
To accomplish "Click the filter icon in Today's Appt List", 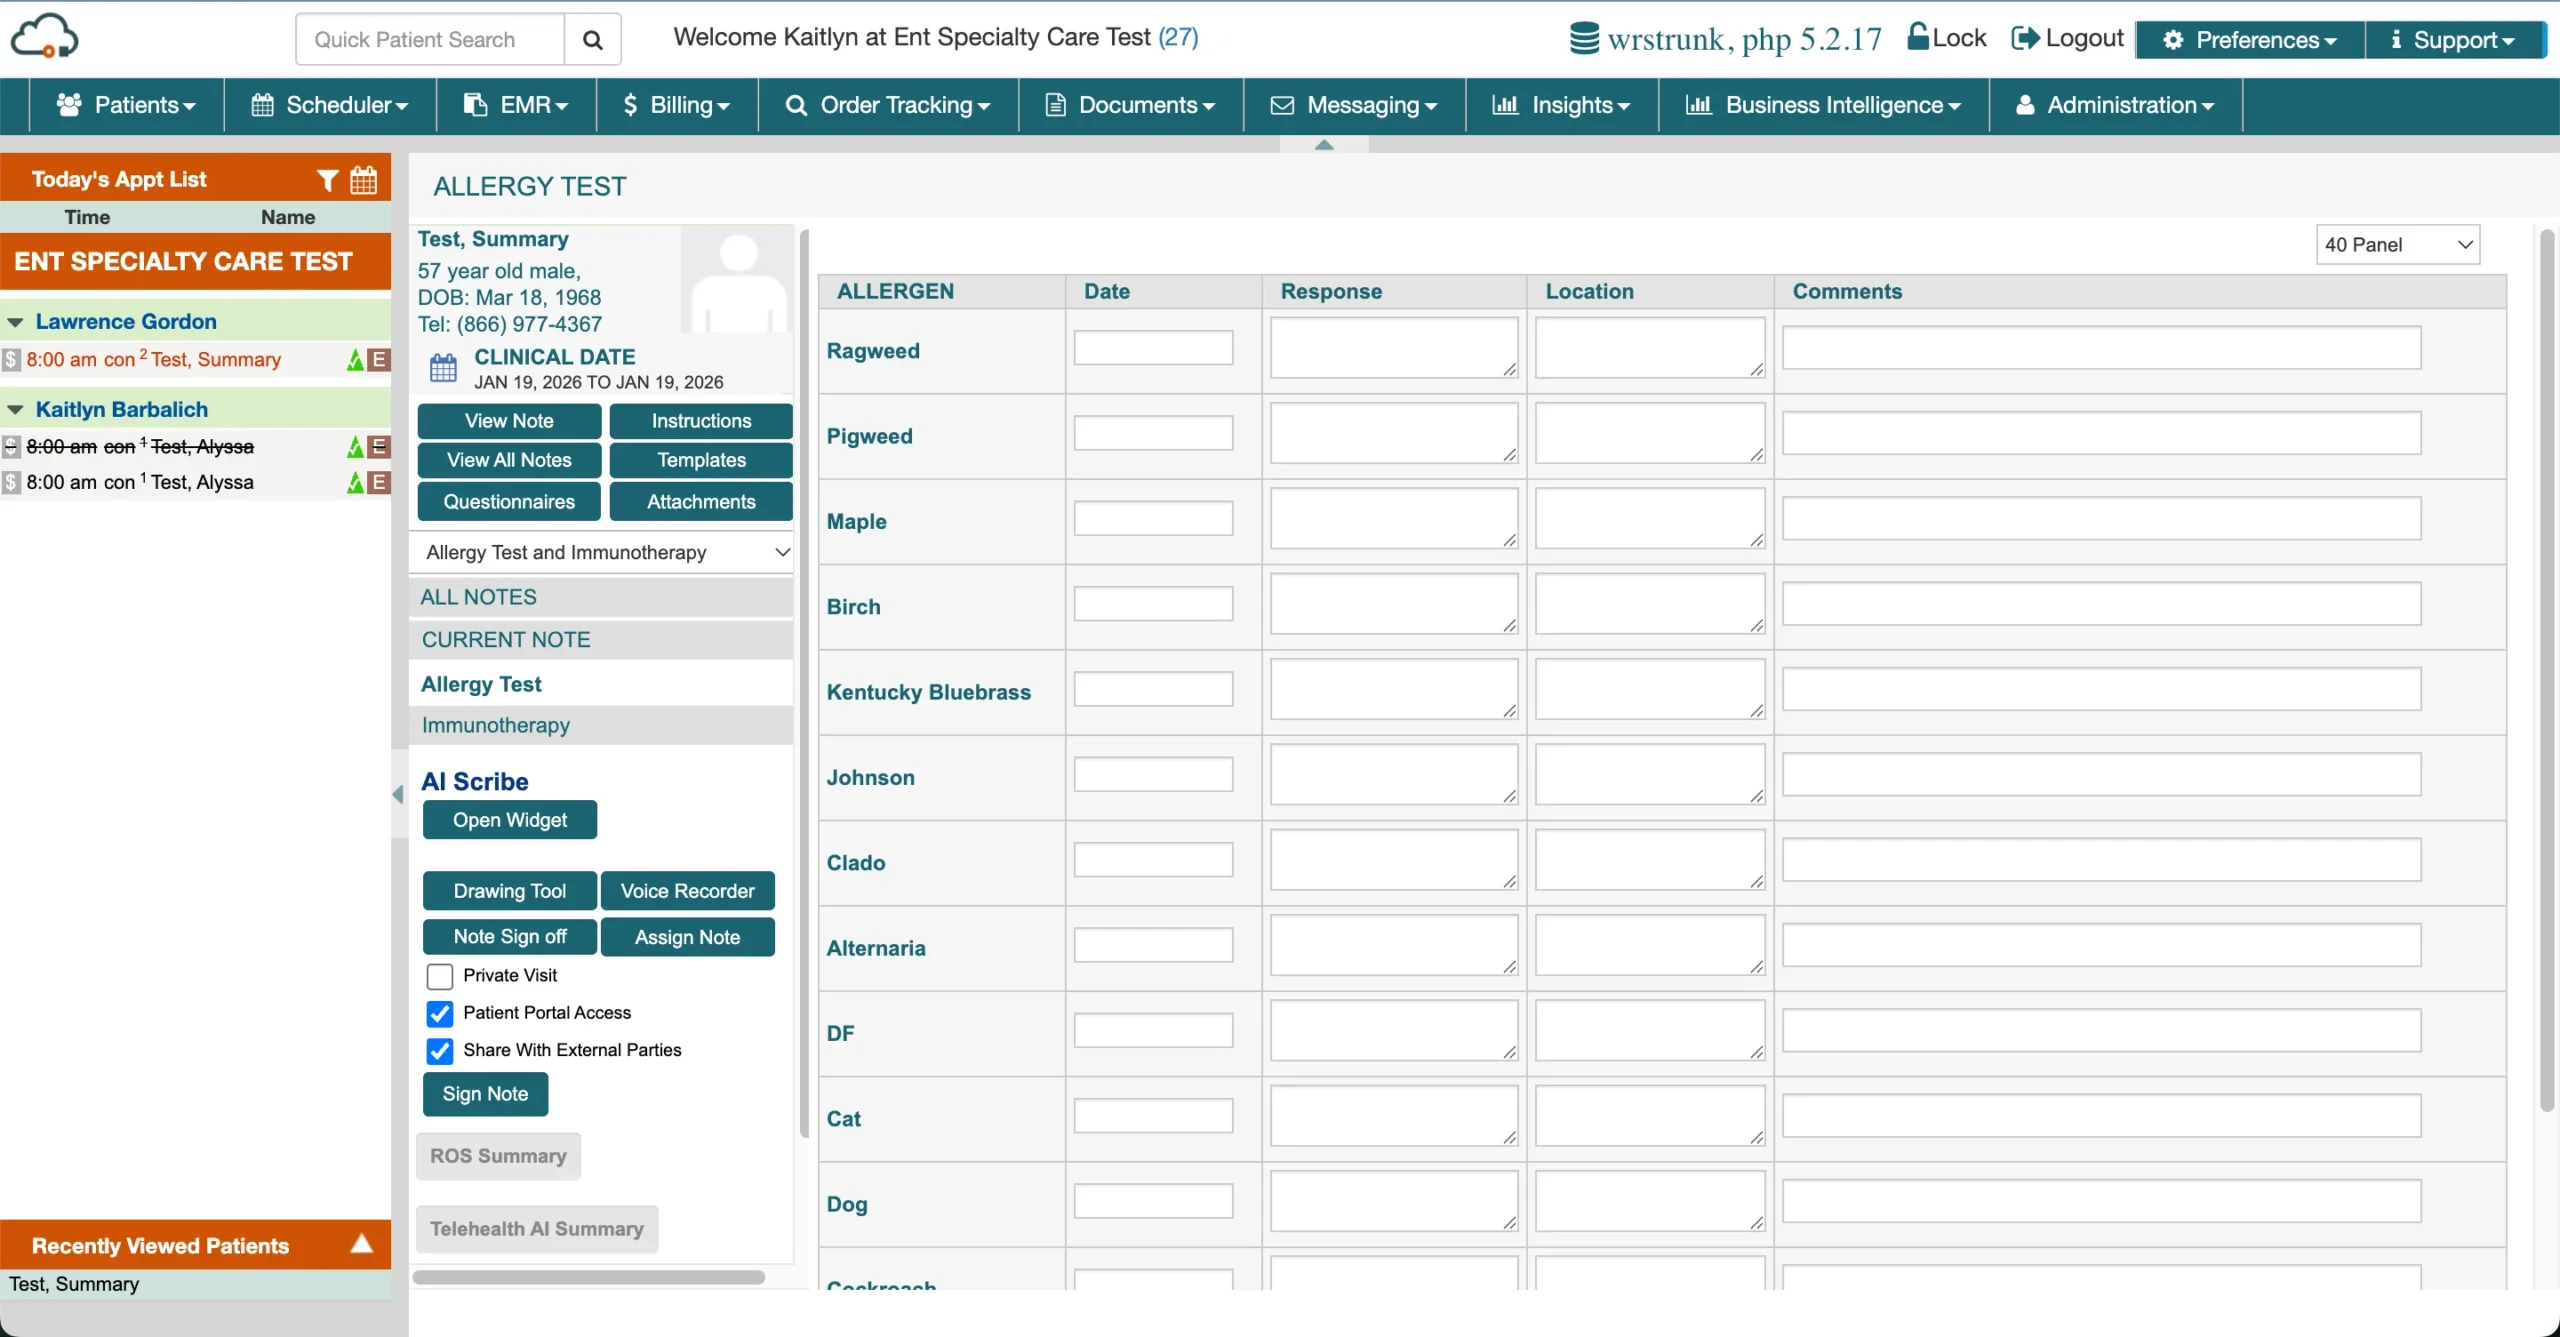I will [328, 179].
